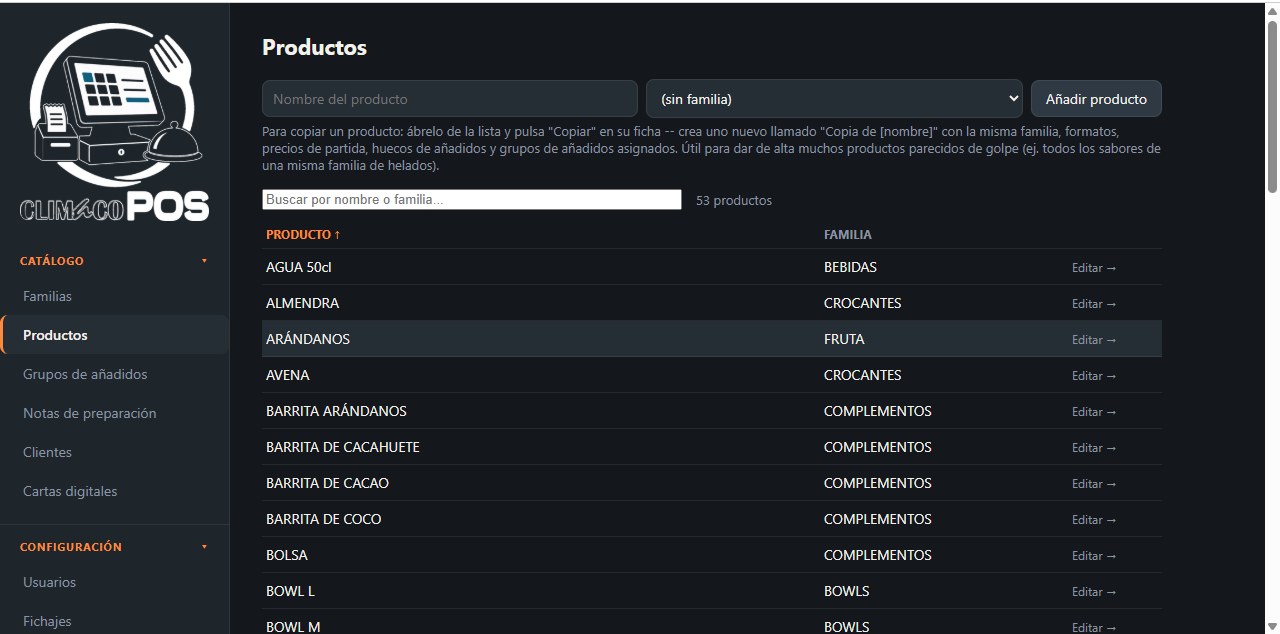Click the BEBIDAS family cell
The width and height of the screenshot is (1280, 634).
850,267
